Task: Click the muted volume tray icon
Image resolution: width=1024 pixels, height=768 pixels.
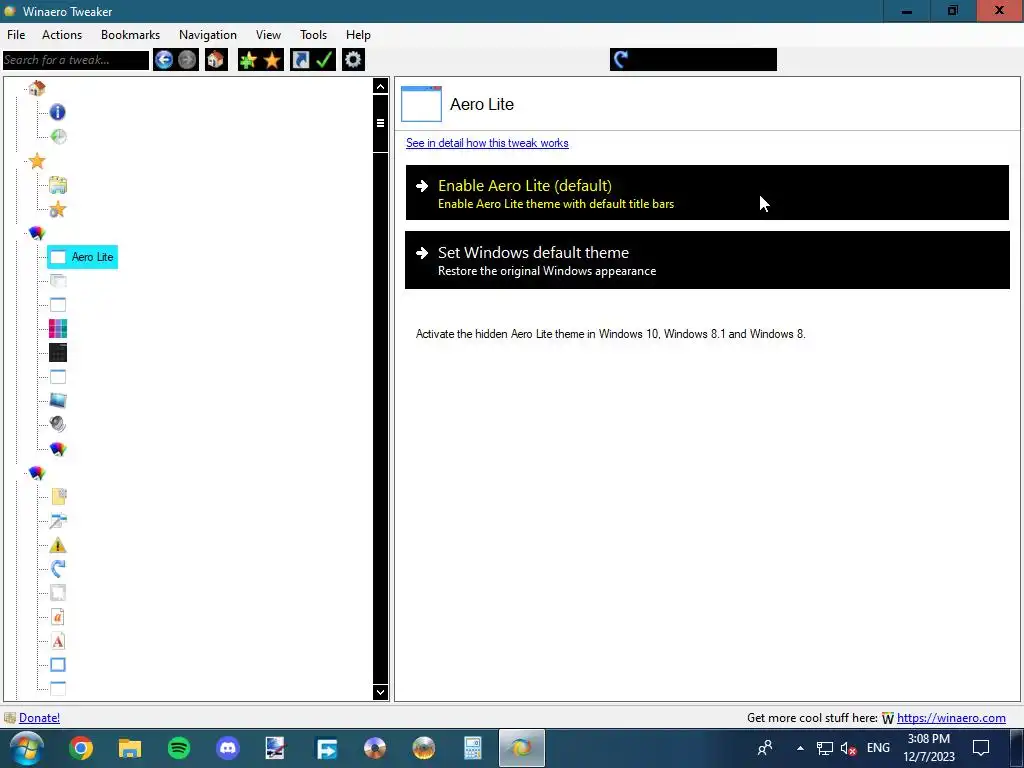Action: 848,748
